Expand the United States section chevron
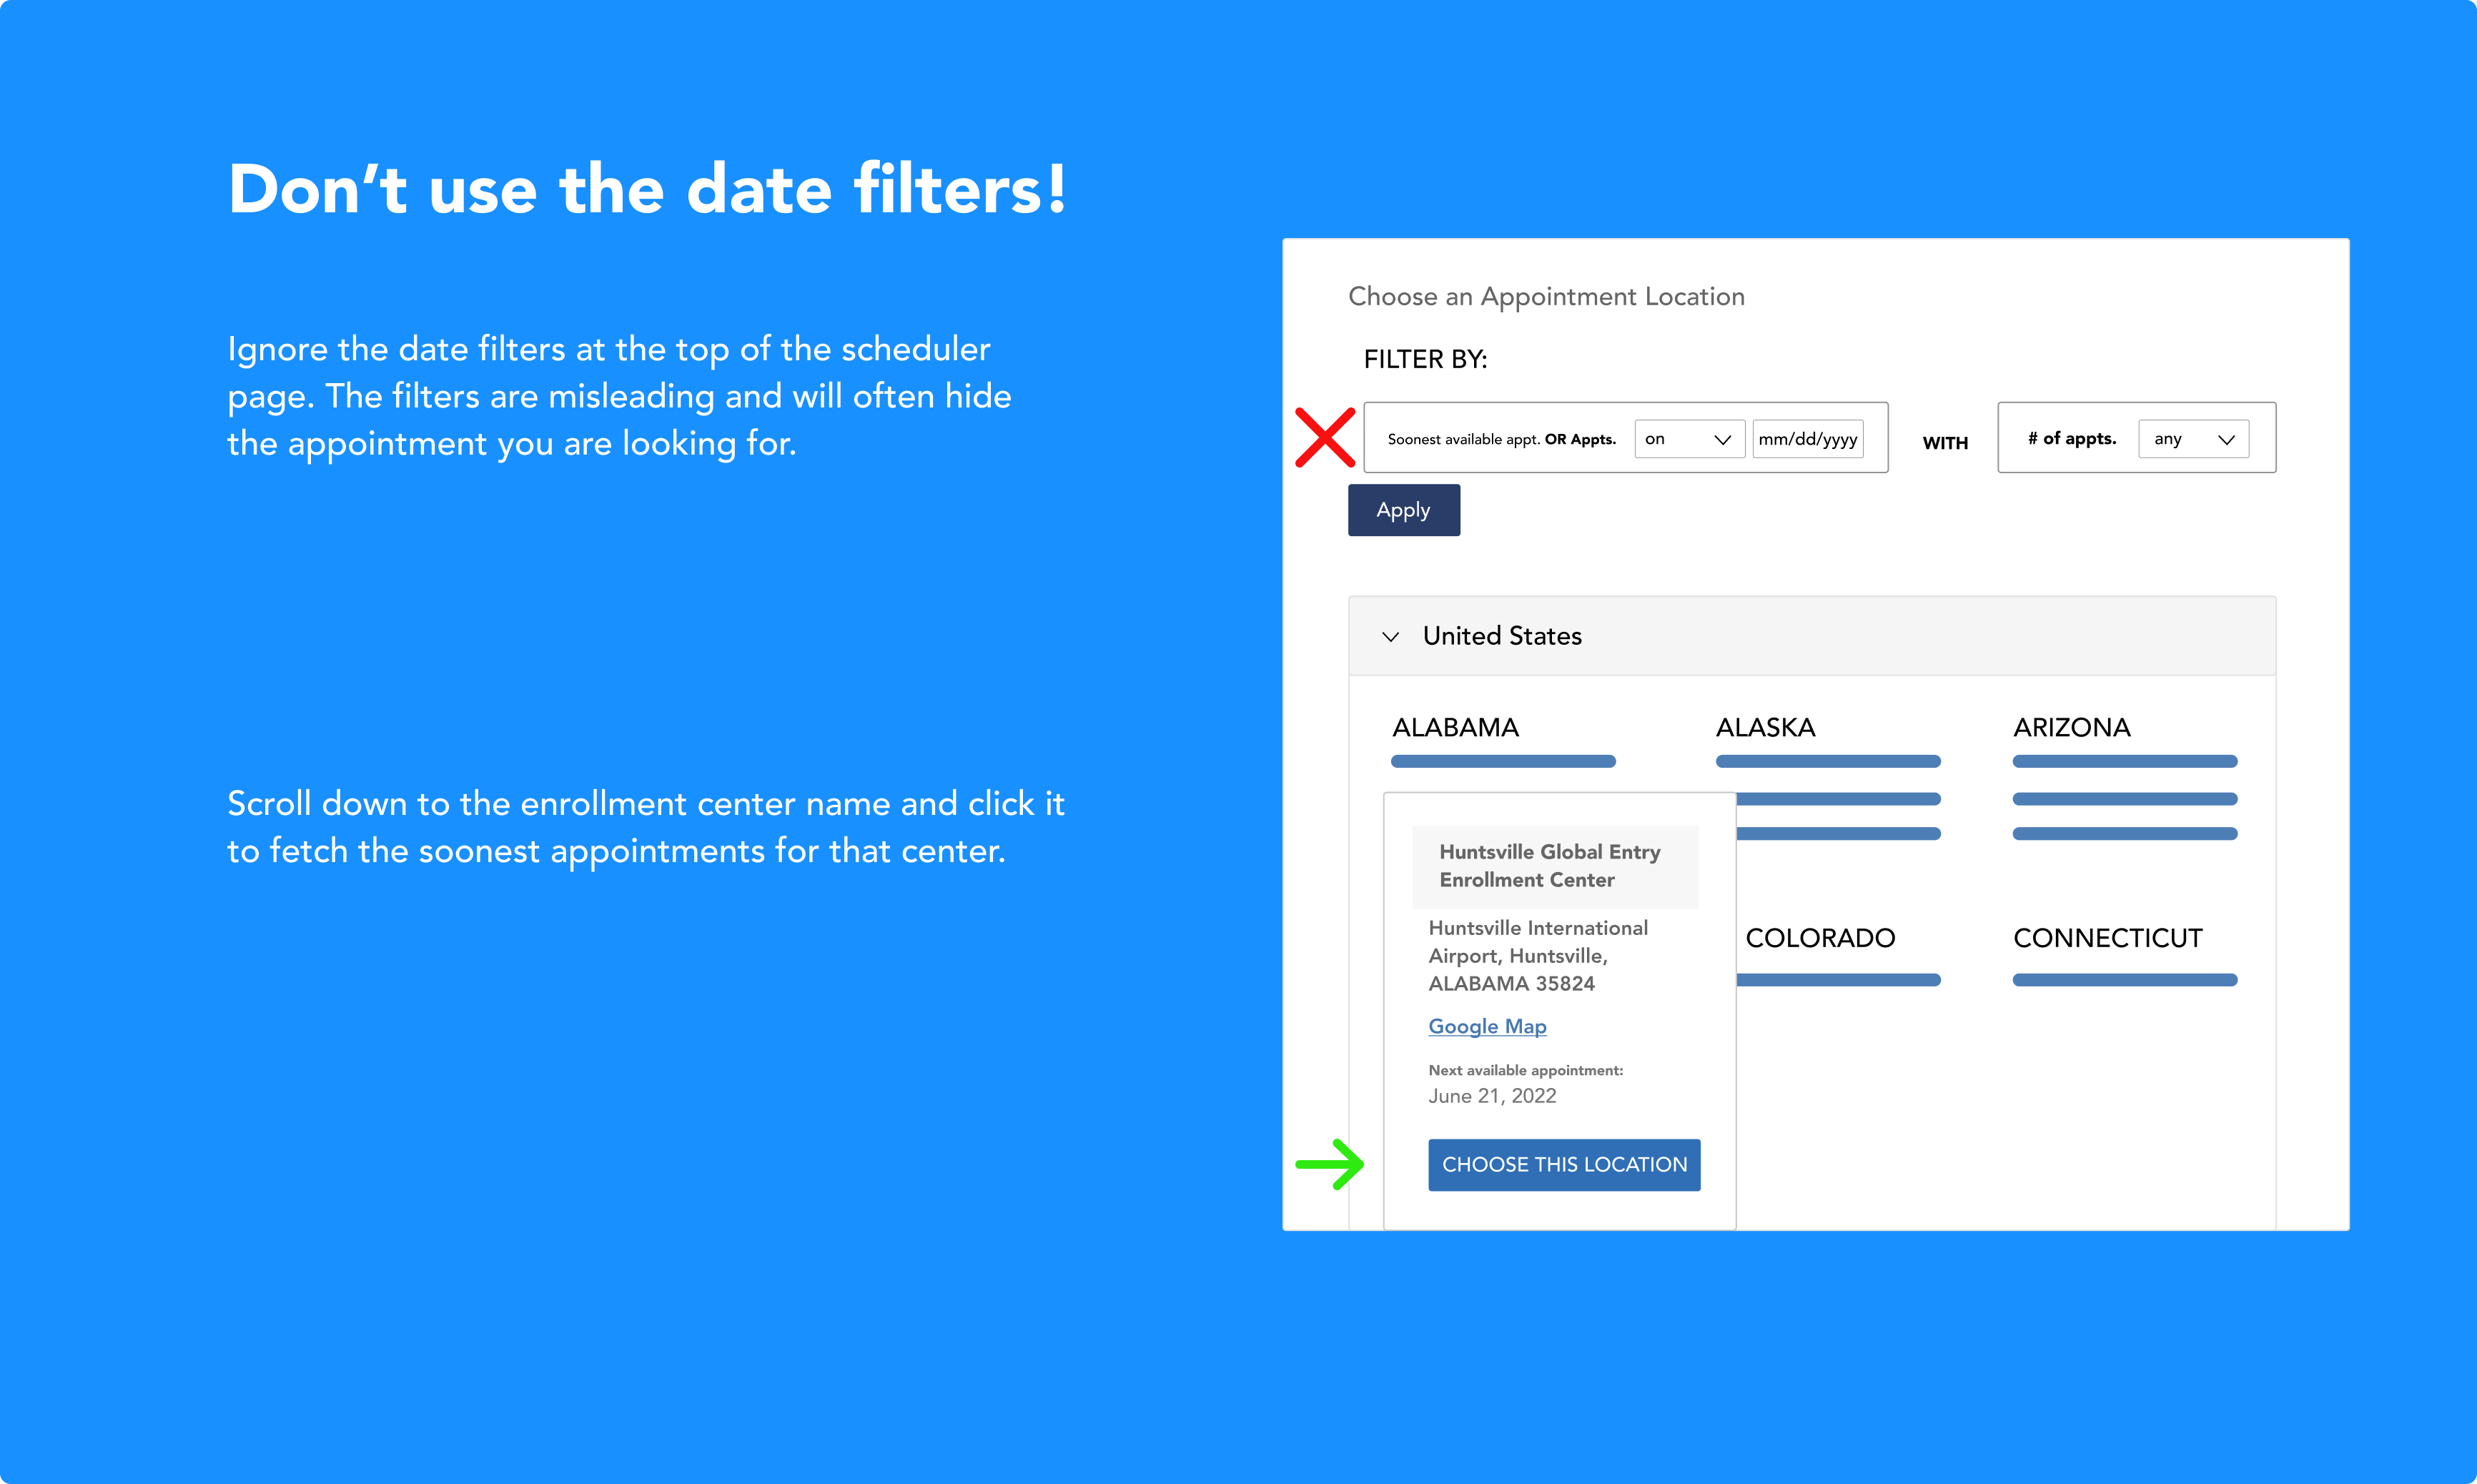 click(1393, 634)
